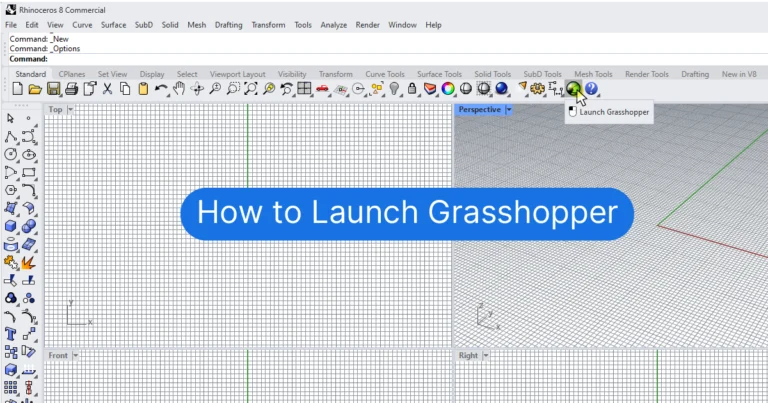Viewport: 768px width, 403px height.
Task: Select the arrow pointer tool in sidebar
Action: (x=11, y=119)
